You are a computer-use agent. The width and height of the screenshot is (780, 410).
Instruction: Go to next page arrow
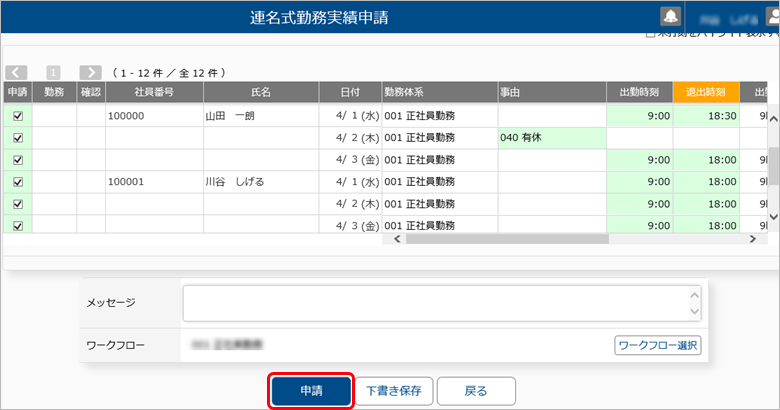91,73
